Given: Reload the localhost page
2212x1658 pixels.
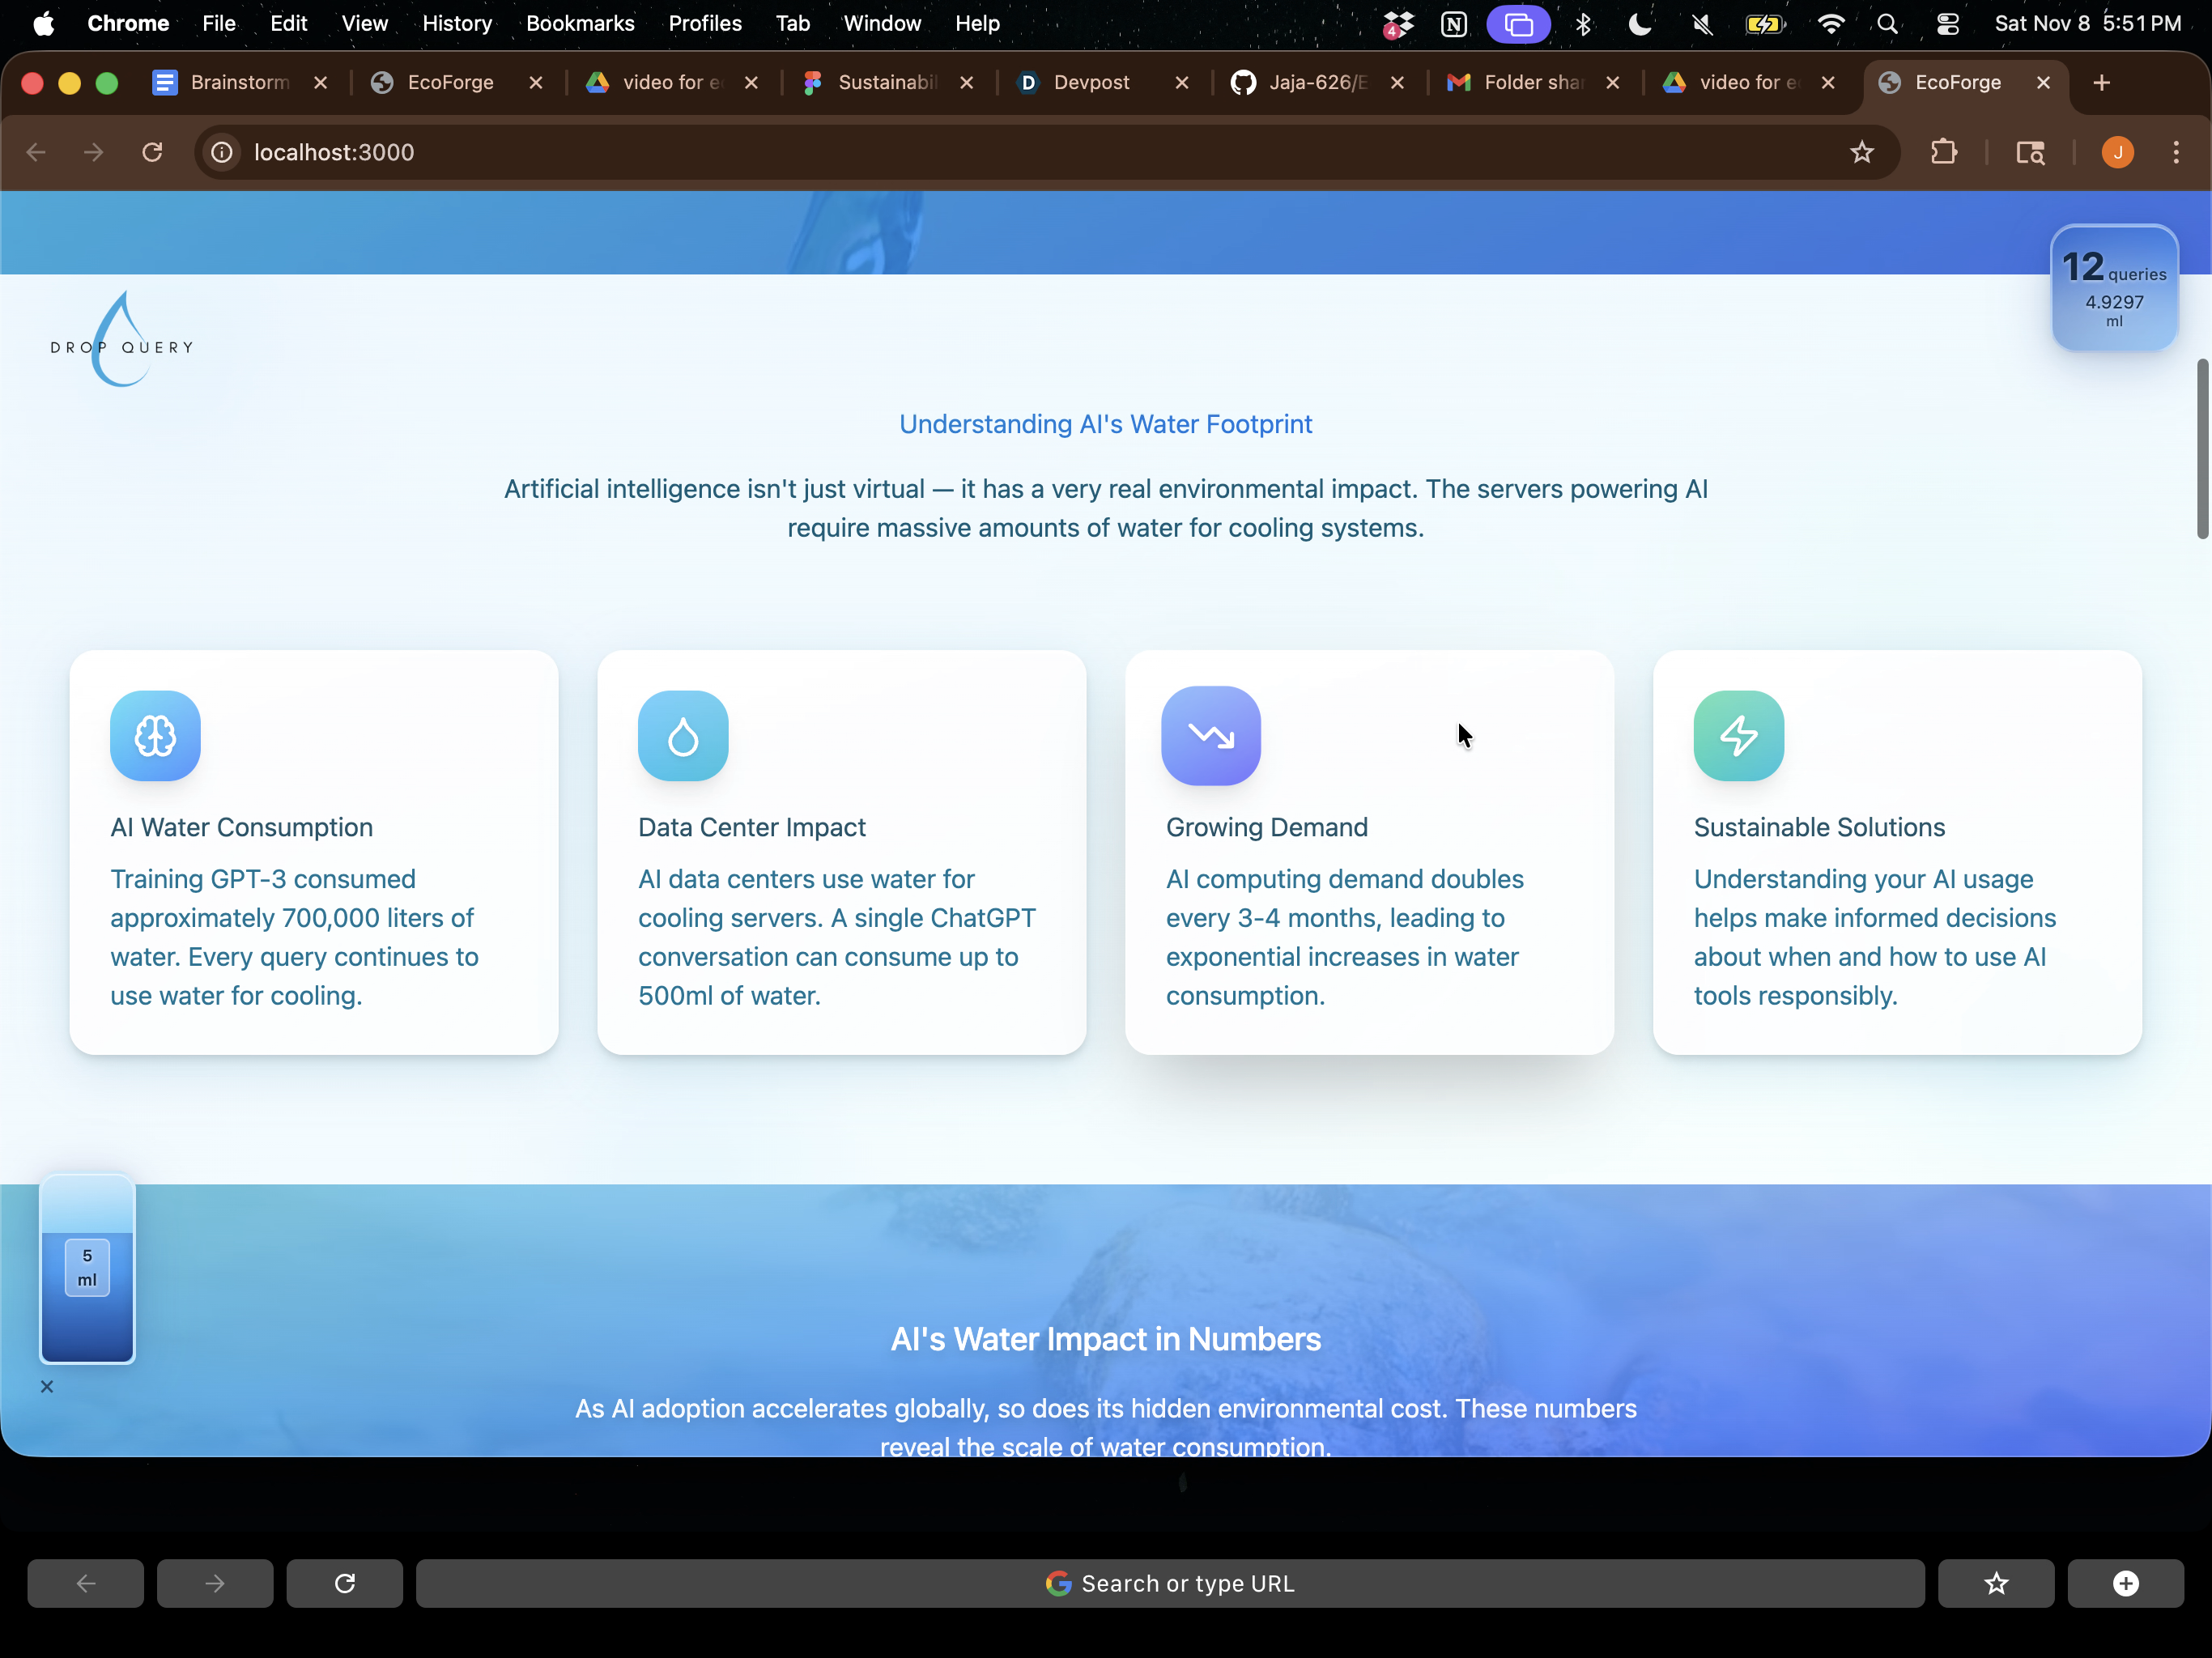Looking at the screenshot, I should click(x=152, y=152).
